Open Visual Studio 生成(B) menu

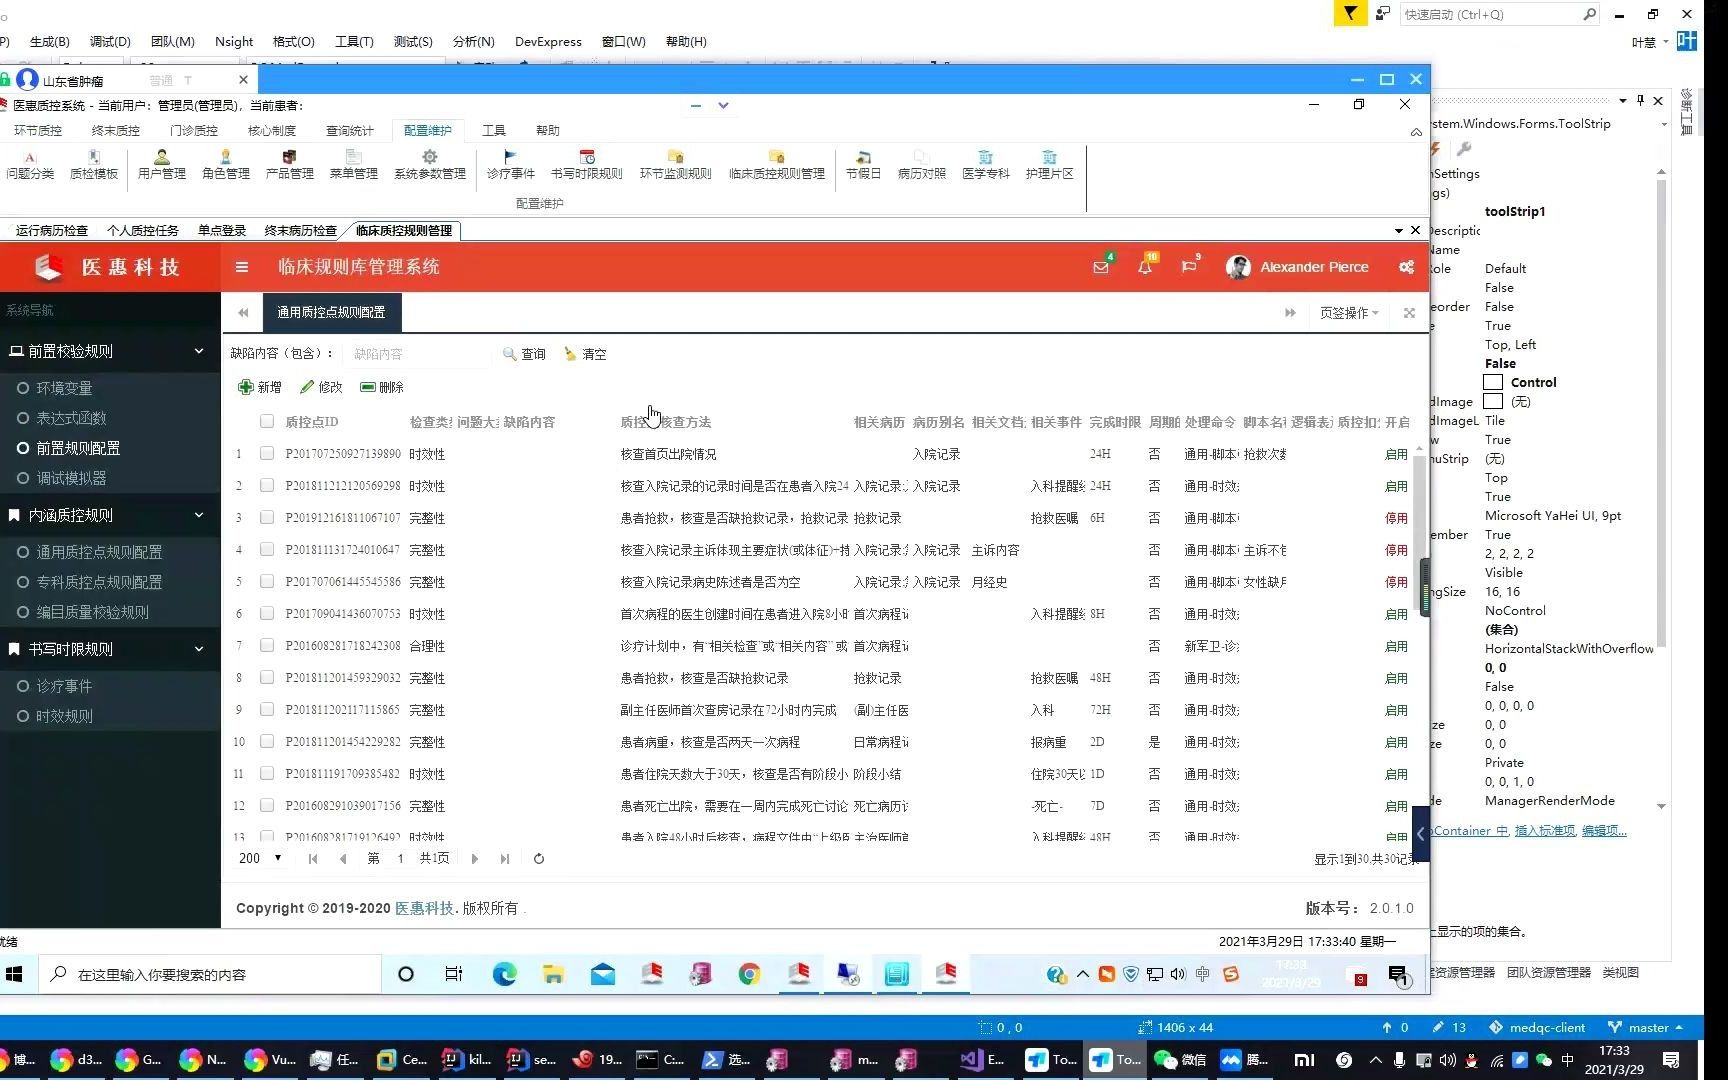pyautogui.click(x=50, y=42)
